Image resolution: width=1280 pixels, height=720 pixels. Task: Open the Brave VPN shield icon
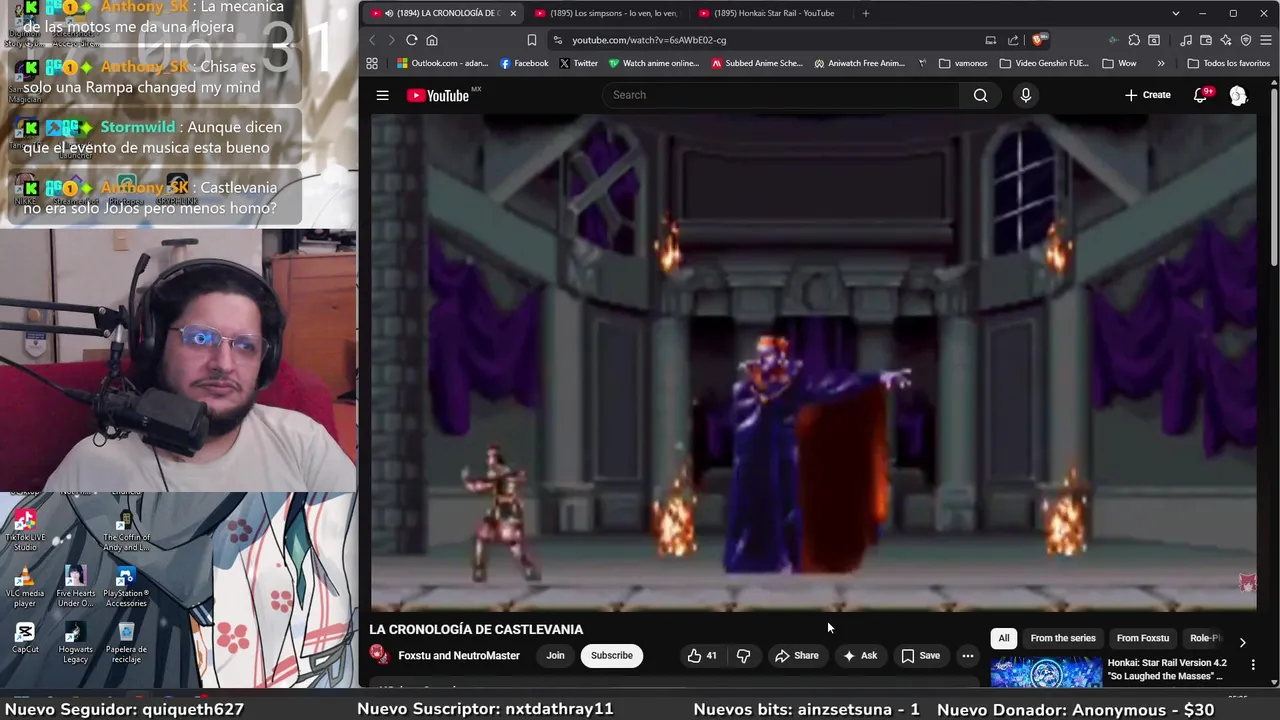1246,40
